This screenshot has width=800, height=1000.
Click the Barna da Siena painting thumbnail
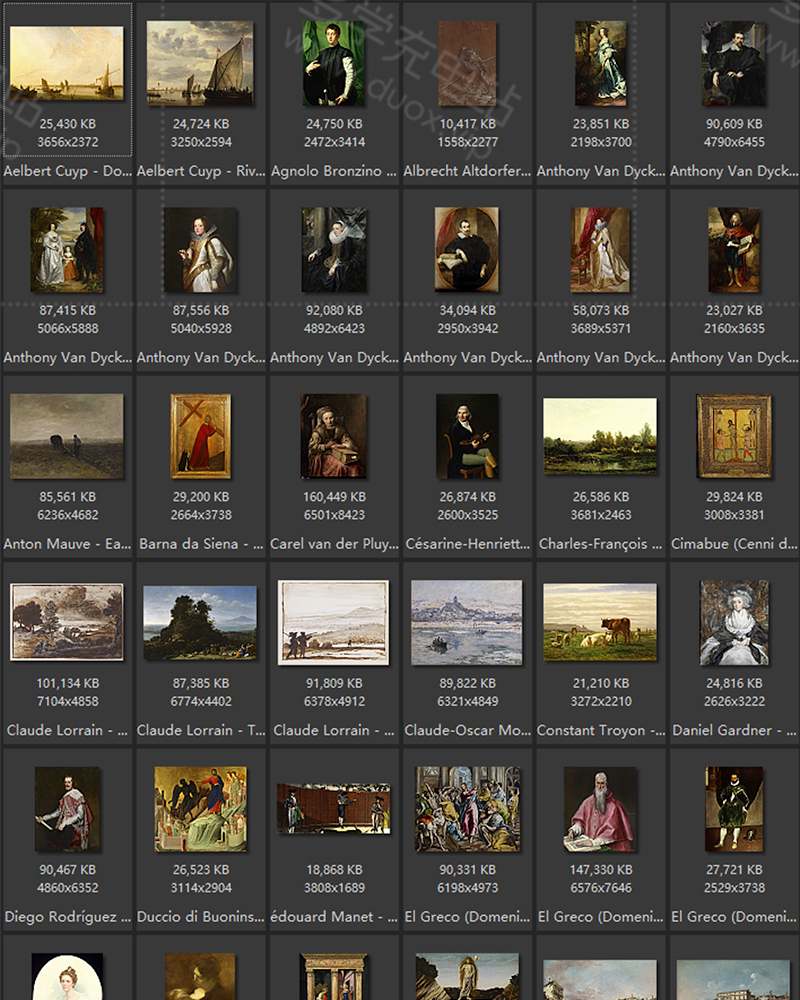point(200,436)
